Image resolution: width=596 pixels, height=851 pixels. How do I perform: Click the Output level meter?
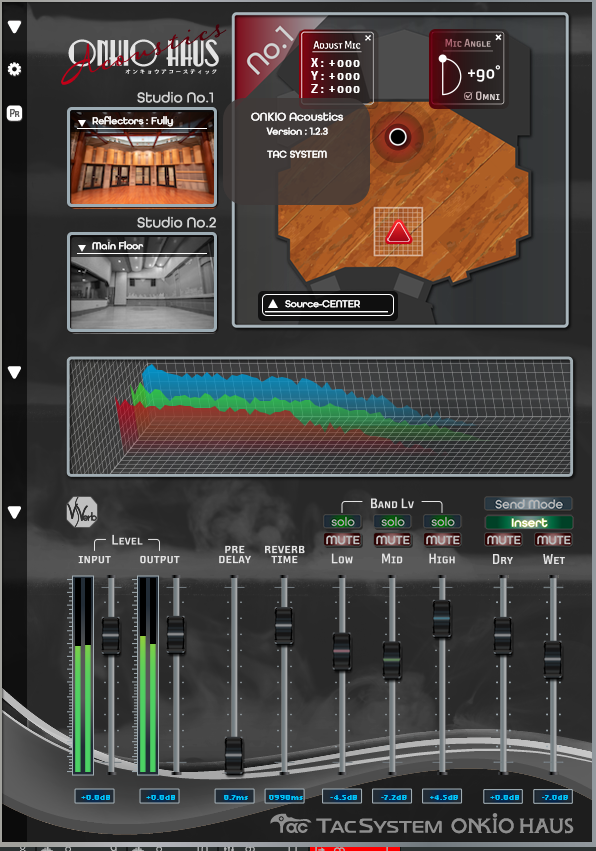148,675
